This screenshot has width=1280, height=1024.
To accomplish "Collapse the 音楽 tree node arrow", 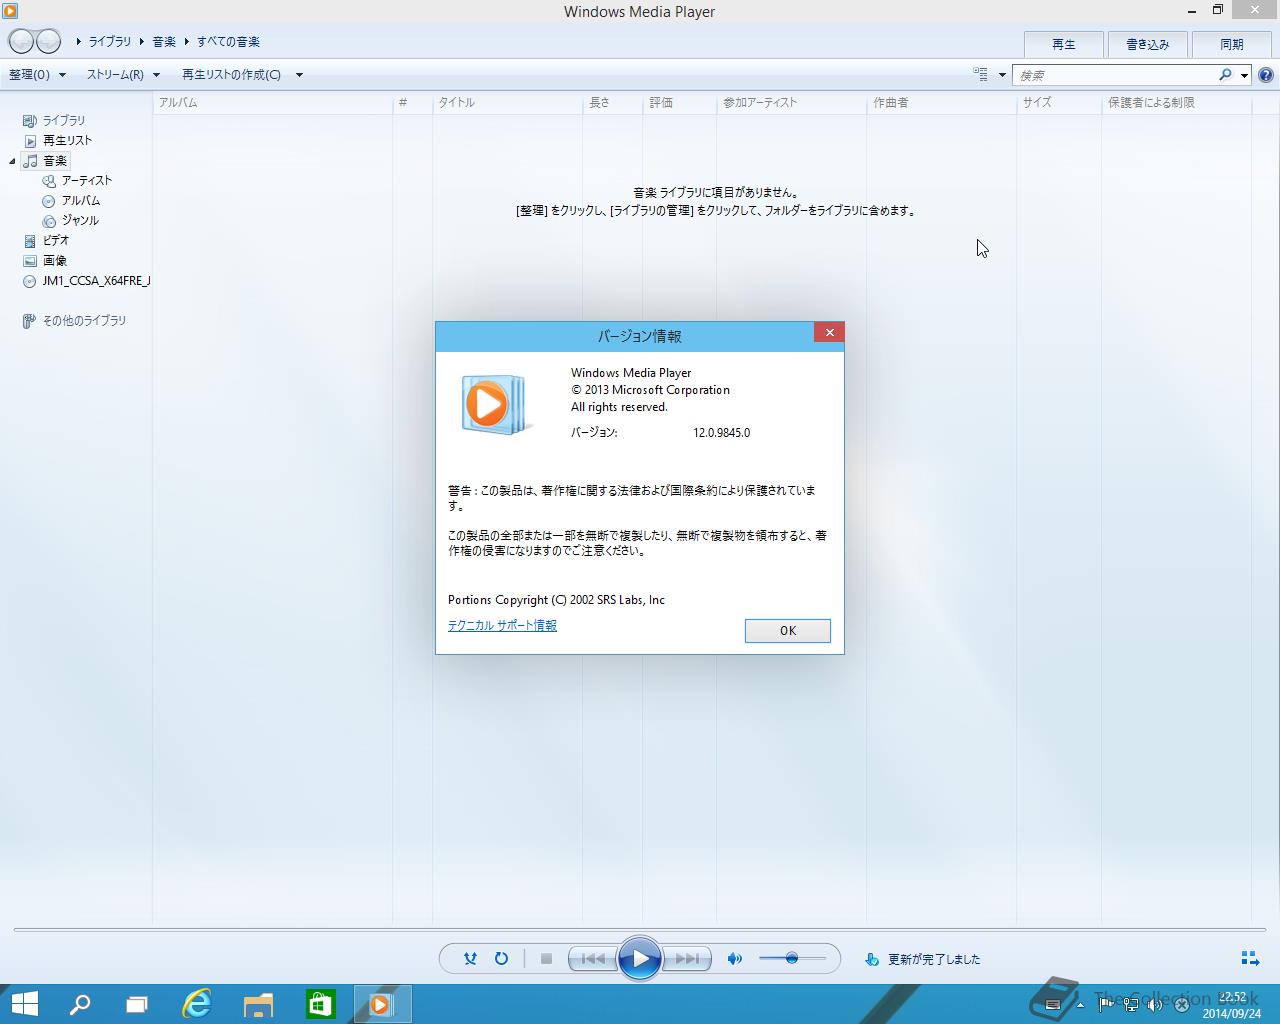I will 13,161.
